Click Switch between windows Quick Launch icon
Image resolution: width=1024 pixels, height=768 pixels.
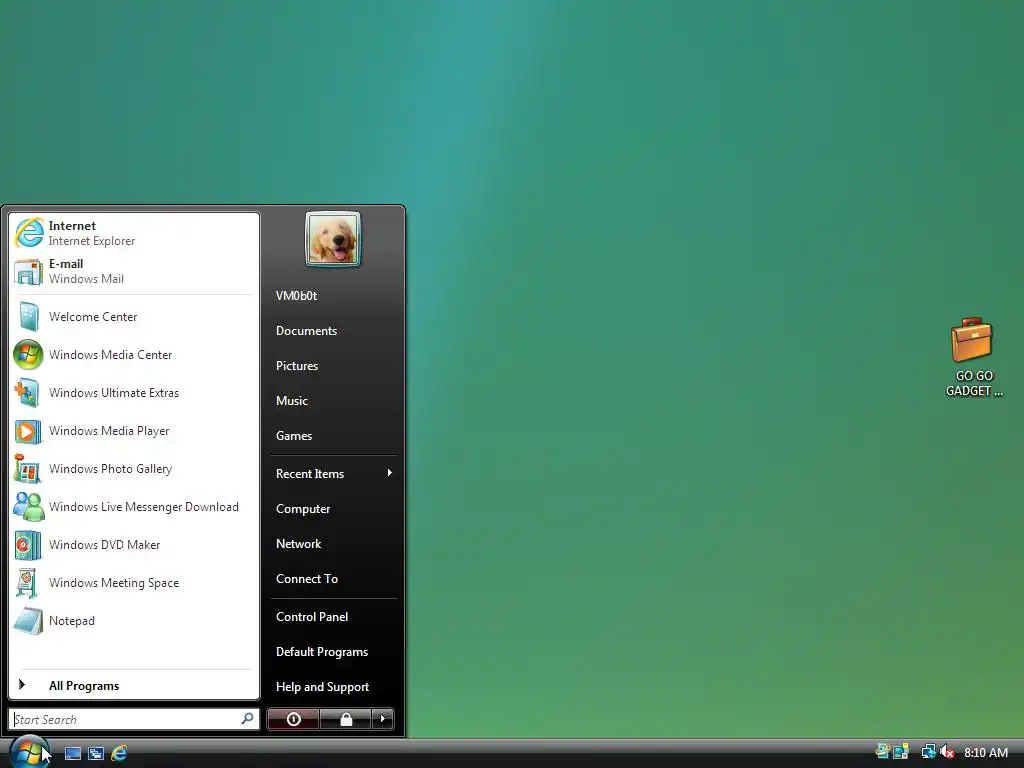coord(96,753)
